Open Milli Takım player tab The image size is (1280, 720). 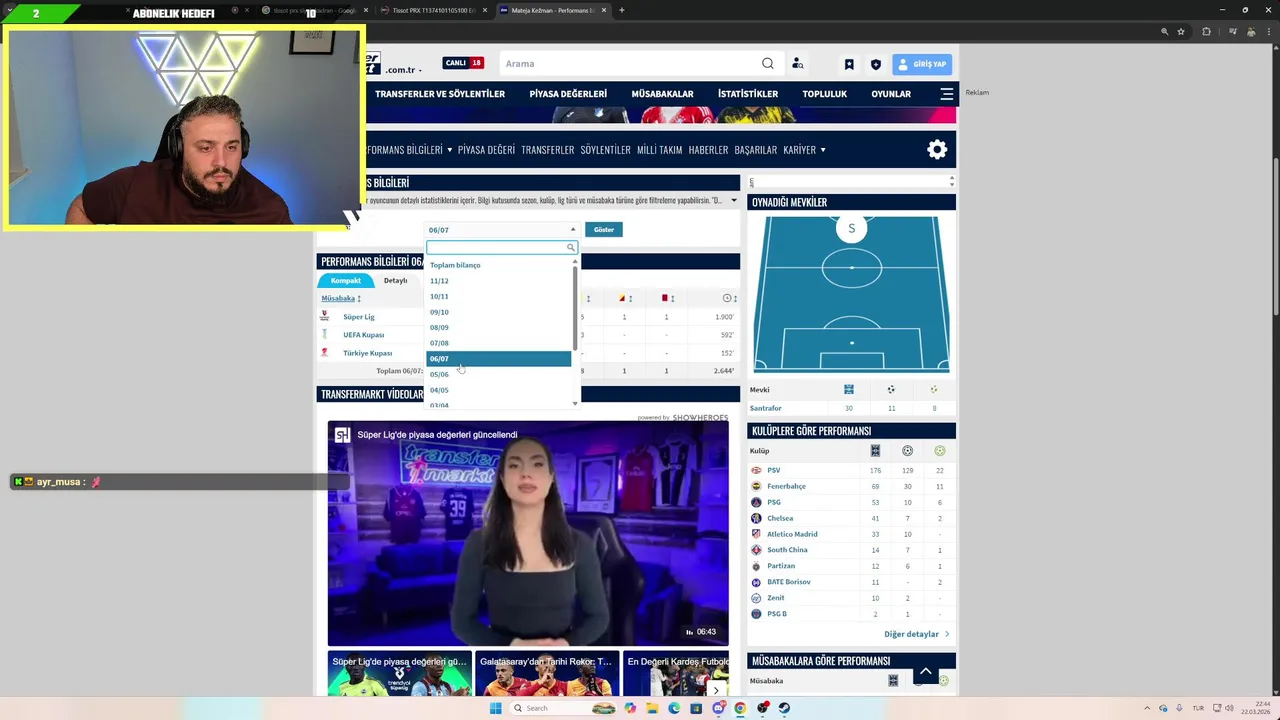tap(659, 150)
